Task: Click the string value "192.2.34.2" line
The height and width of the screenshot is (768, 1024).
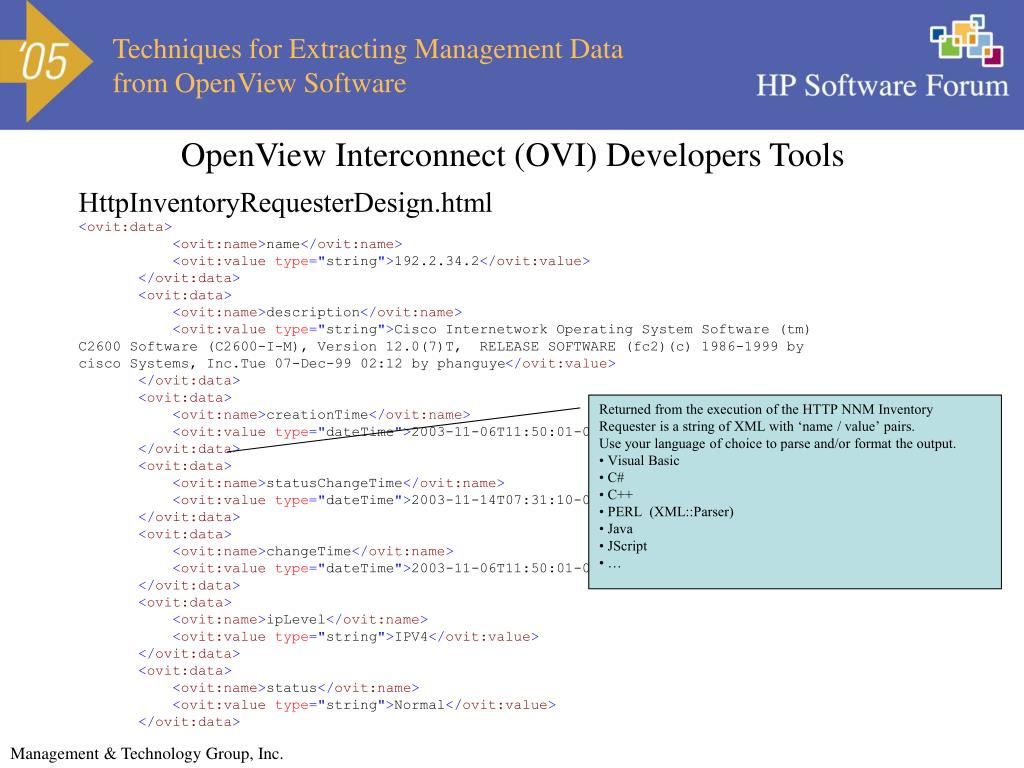Action: (381, 261)
